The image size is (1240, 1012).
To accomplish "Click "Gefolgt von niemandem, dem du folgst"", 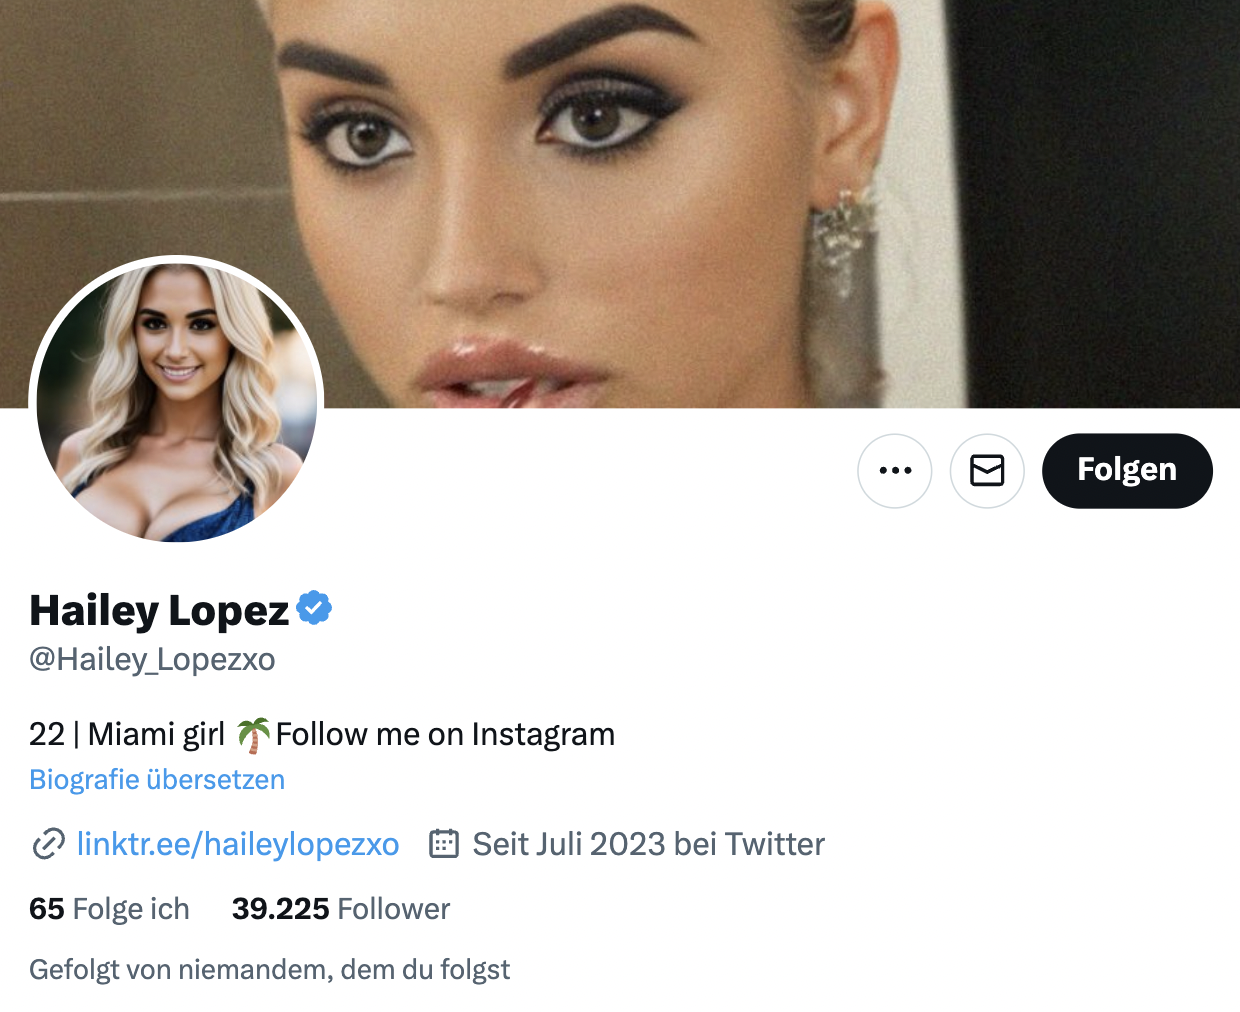I will tap(269, 970).
